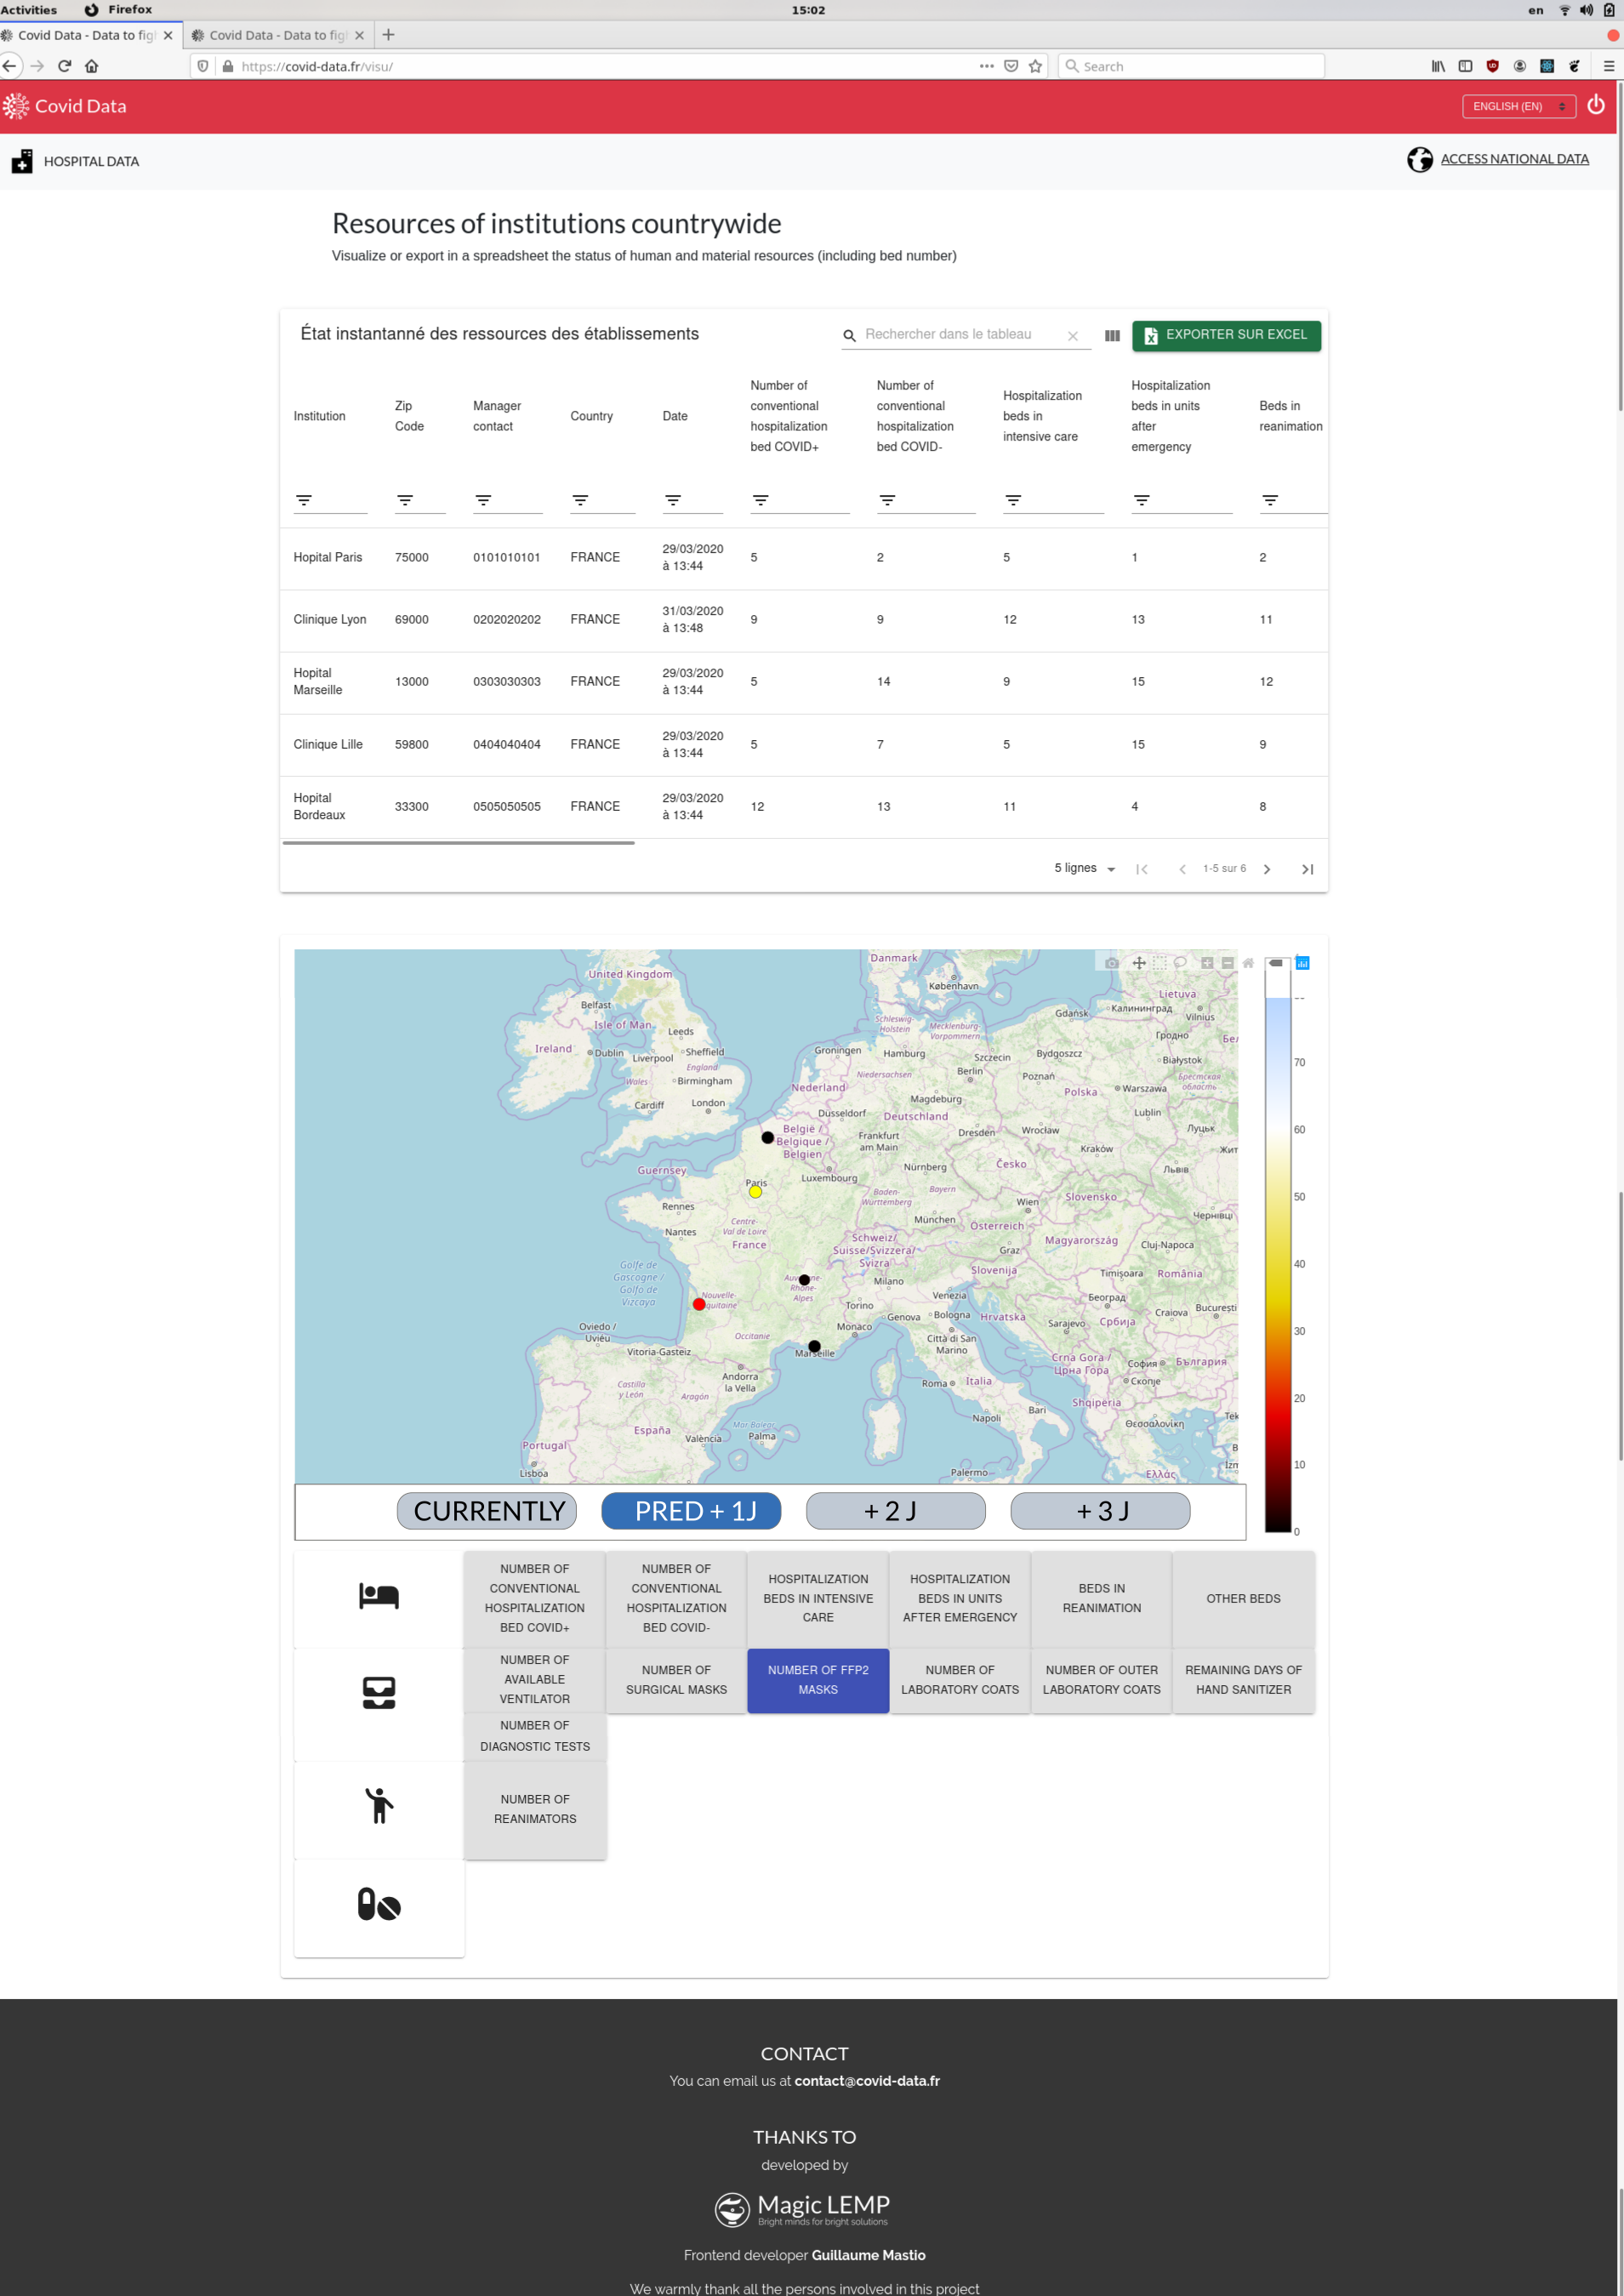The height and width of the screenshot is (2296, 1624).
Task: Go to next table page
Action: coord(1267,869)
